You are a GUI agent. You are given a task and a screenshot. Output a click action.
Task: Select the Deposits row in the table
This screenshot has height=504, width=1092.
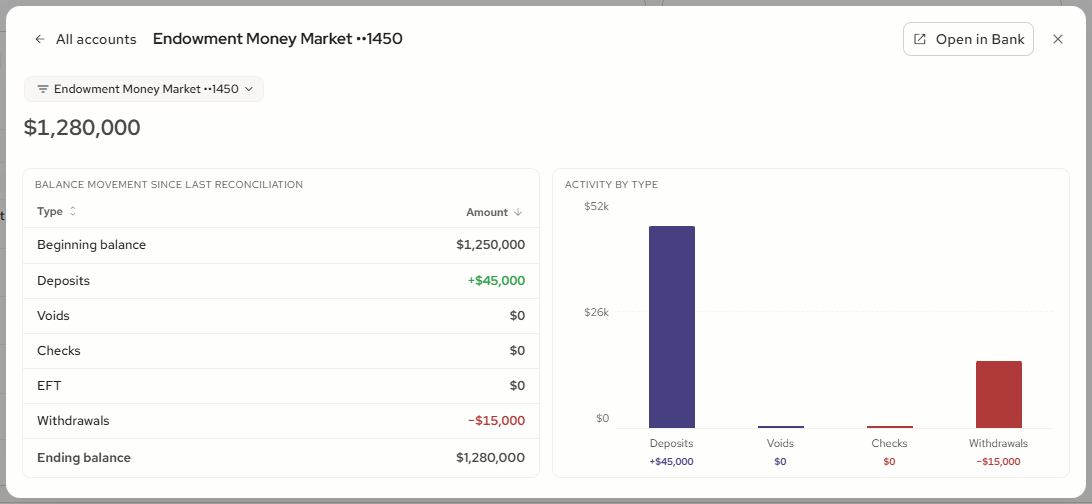281,281
